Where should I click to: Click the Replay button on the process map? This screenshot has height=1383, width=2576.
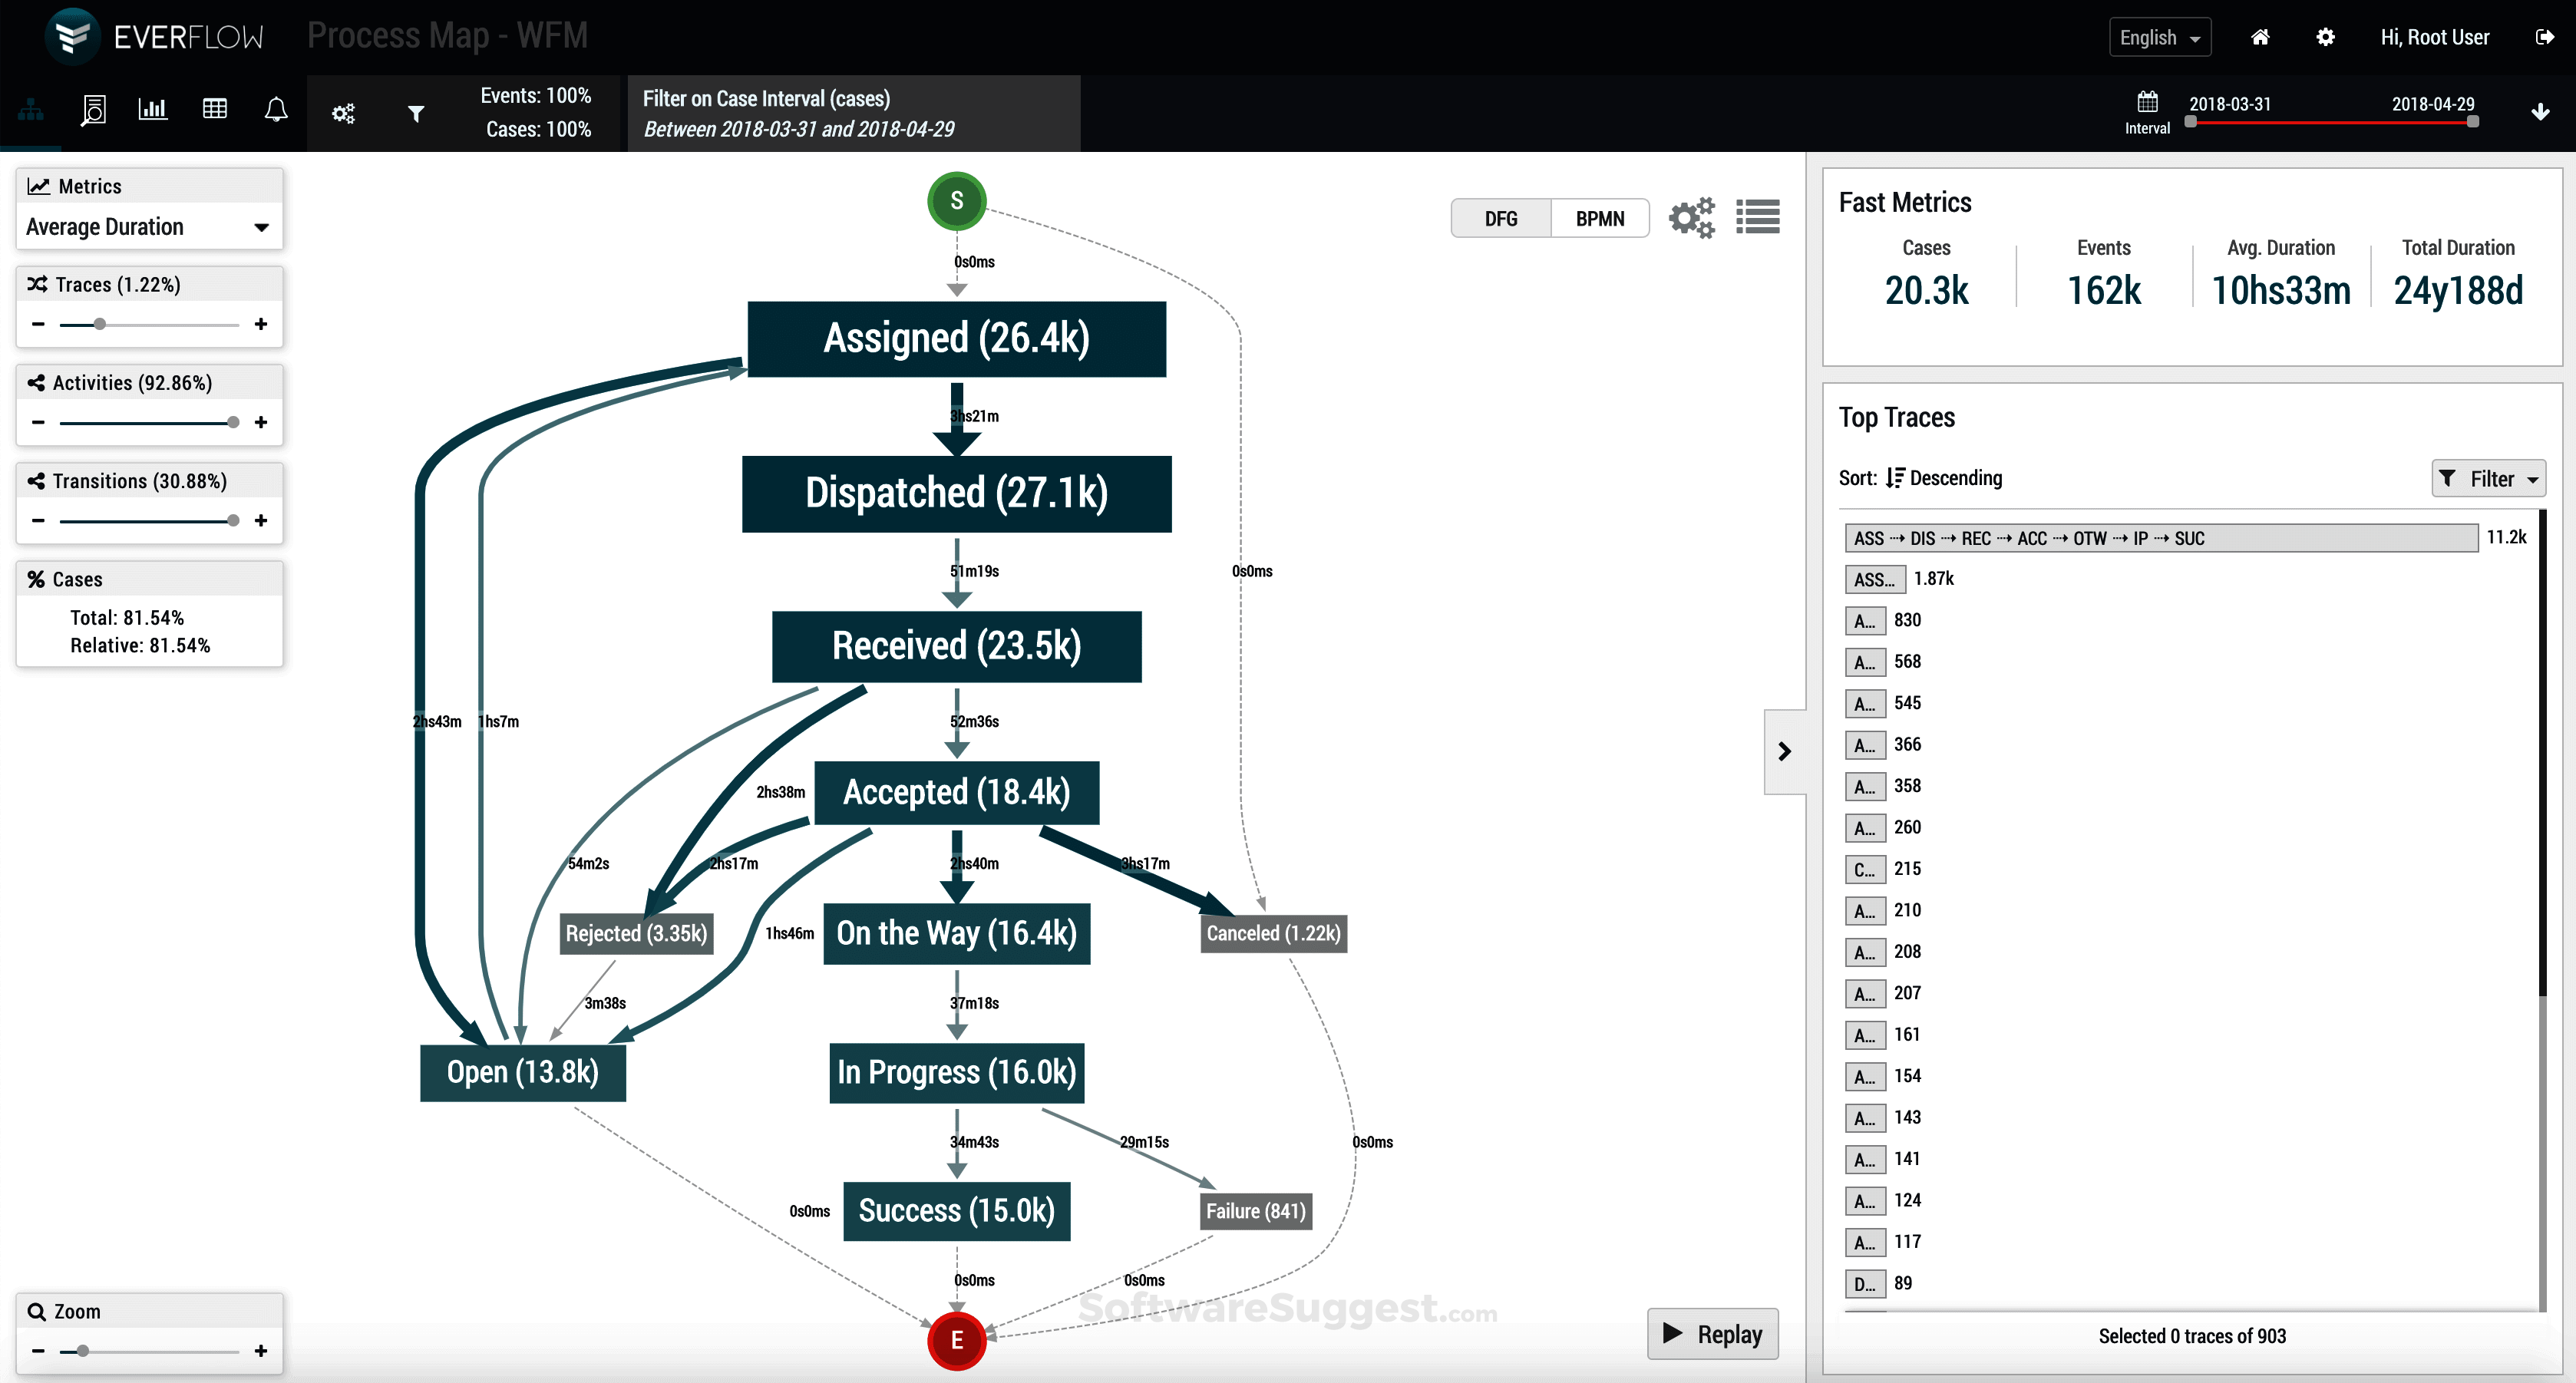pos(1713,1334)
